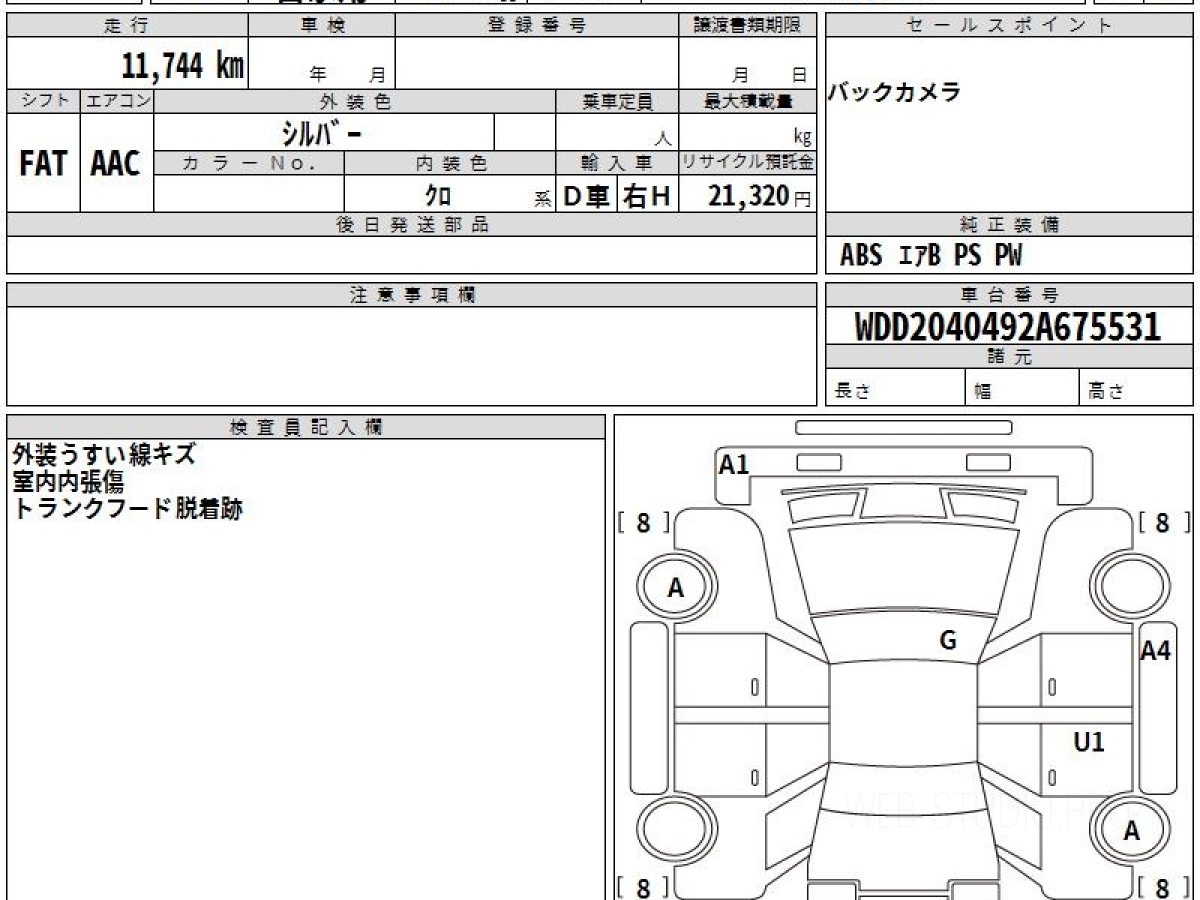Click the 譲渡書類期限 header cell
This screenshot has width=1200, height=900.
pyautogui.click(x=748, y=26)
